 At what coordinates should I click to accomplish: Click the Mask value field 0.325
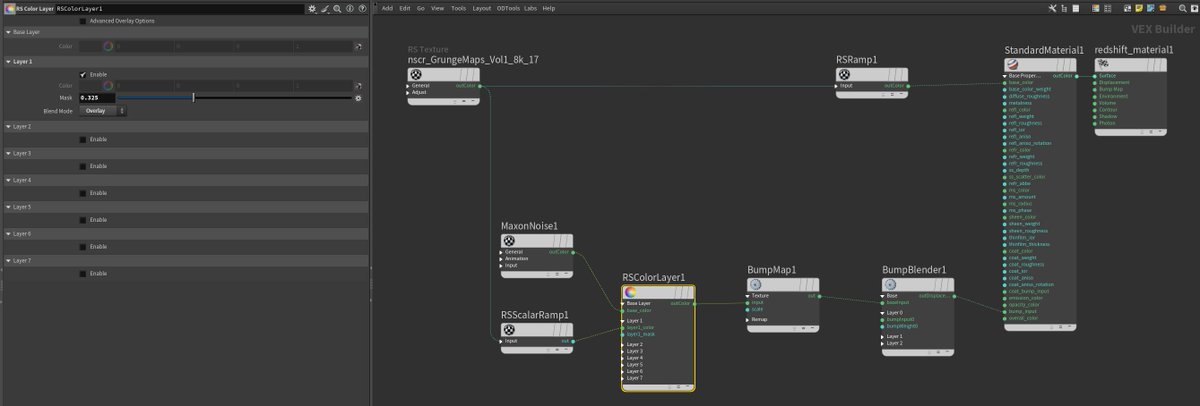[96, 98]
